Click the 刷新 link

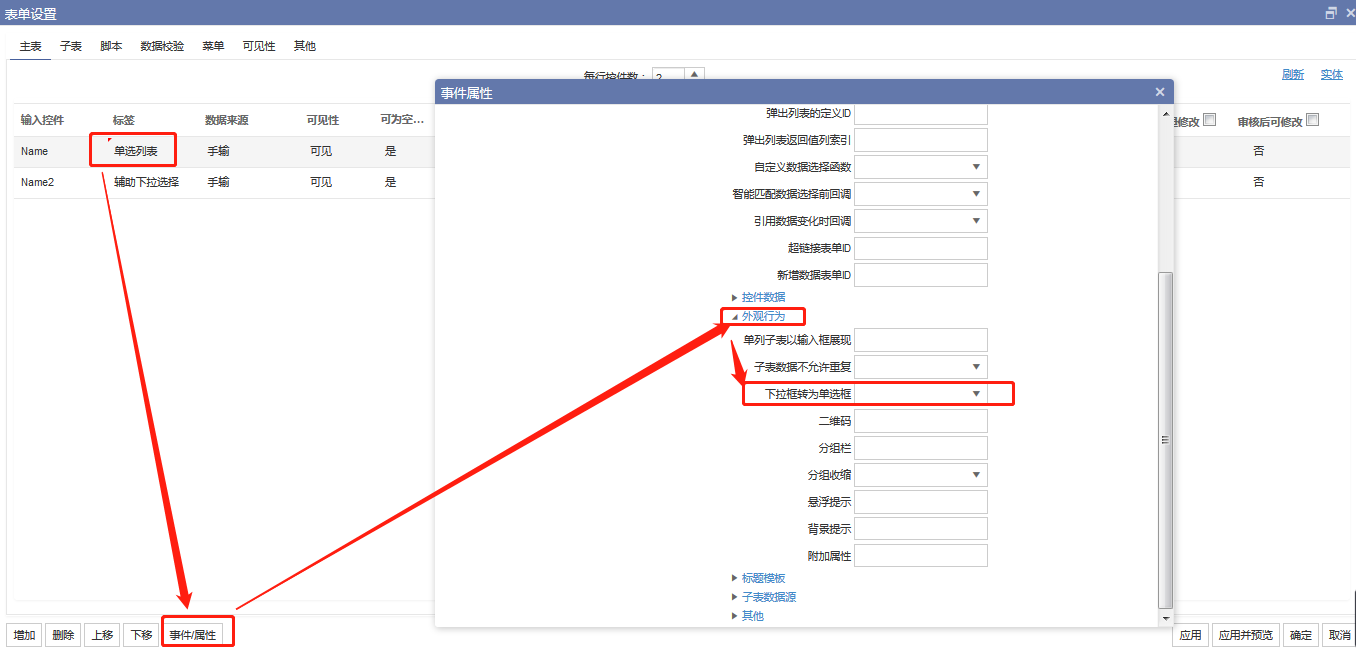pos(1293,75)
